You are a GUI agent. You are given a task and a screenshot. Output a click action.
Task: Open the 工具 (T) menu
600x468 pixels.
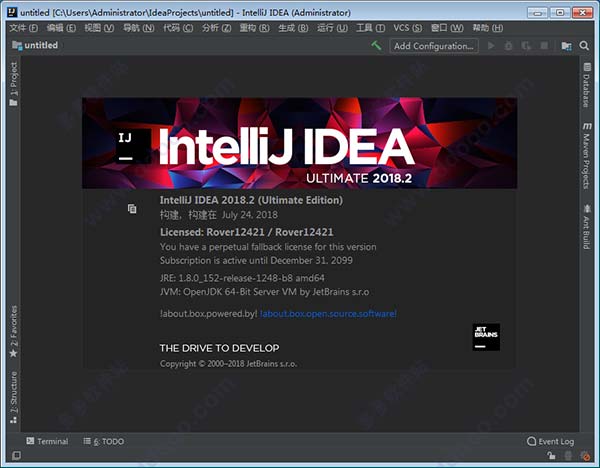click(370, 28)
